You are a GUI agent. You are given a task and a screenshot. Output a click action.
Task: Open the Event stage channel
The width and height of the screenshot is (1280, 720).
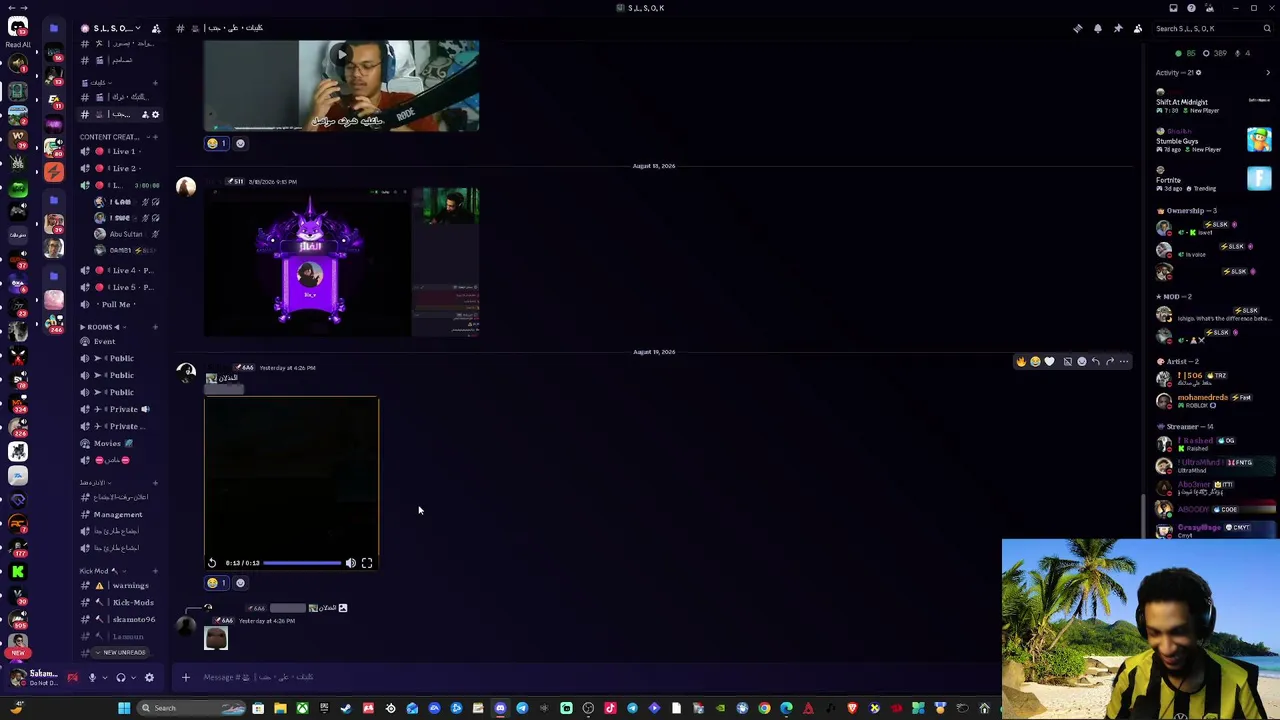point(120,341)
